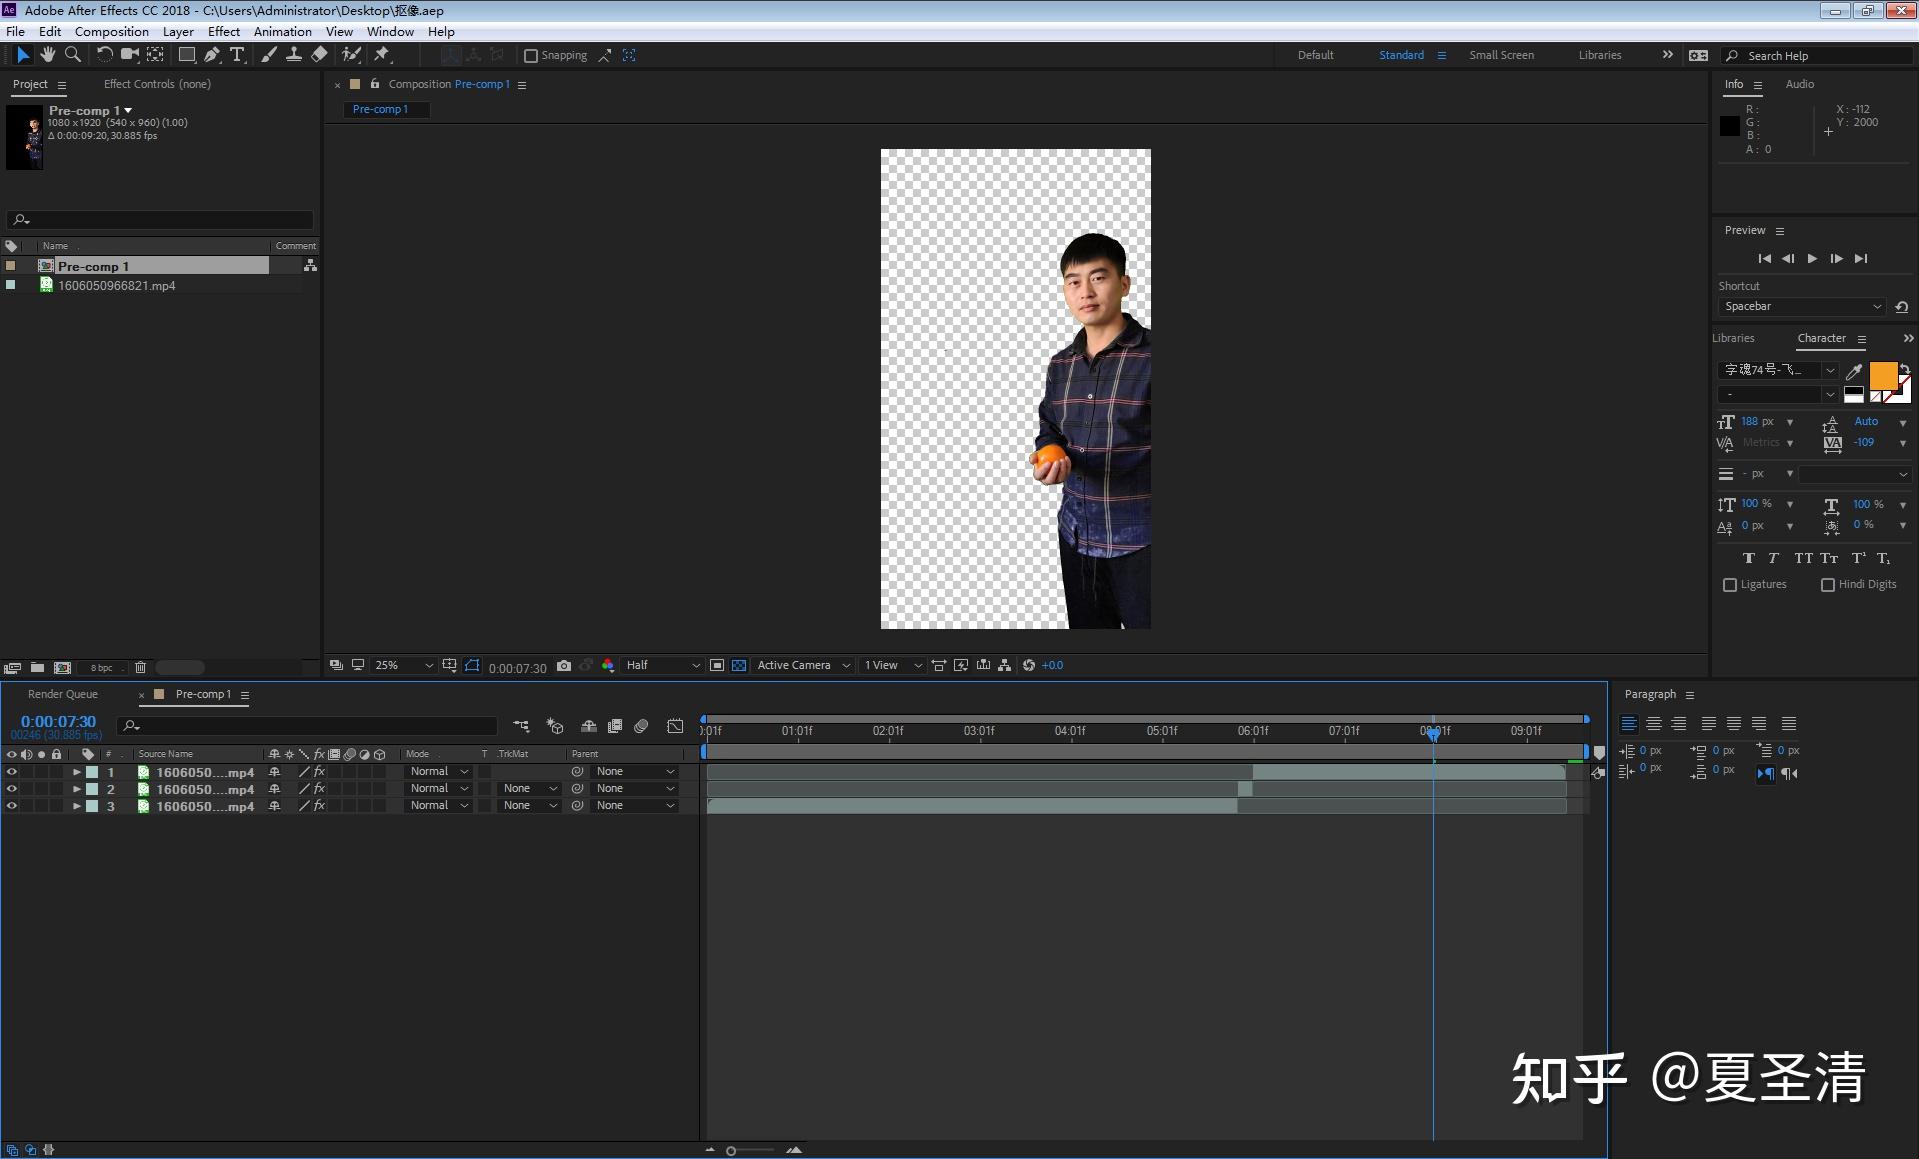
Task: Open the Animation menu
Action: [x=283, y=32]
